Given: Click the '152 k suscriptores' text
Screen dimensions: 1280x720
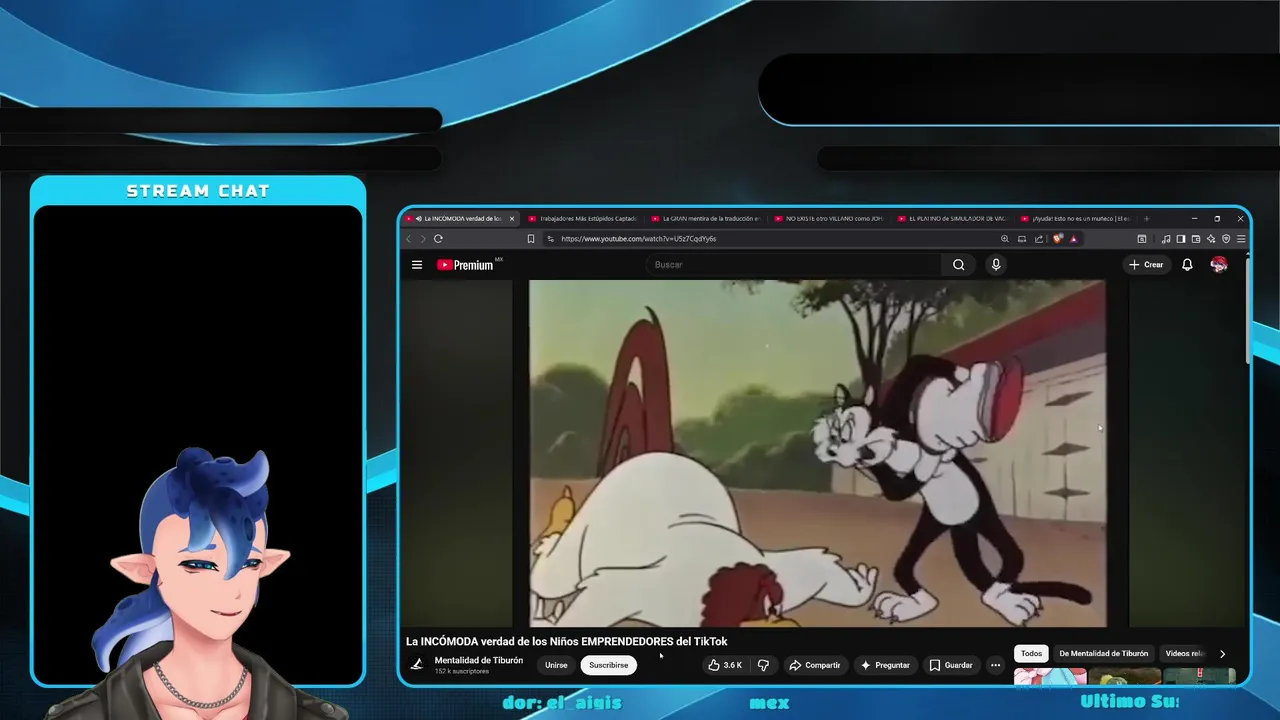Looking at the screenshot, I should (461, 671).
